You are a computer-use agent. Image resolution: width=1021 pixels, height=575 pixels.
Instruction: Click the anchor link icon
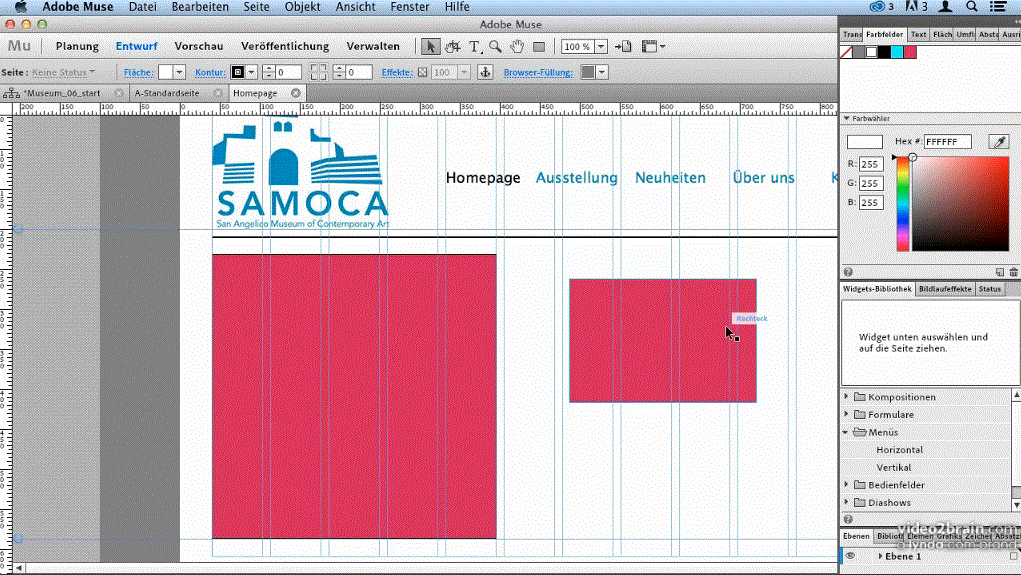(485, 72)
